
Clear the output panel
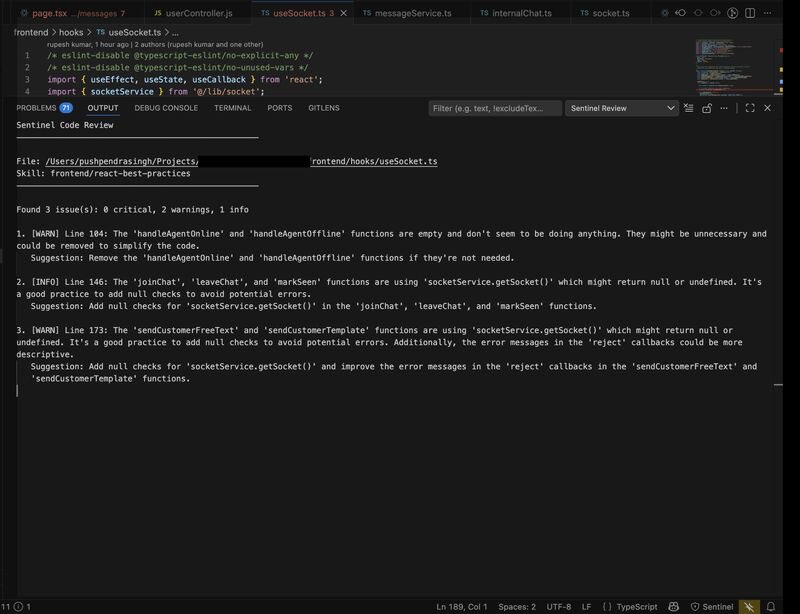[689, 108]
